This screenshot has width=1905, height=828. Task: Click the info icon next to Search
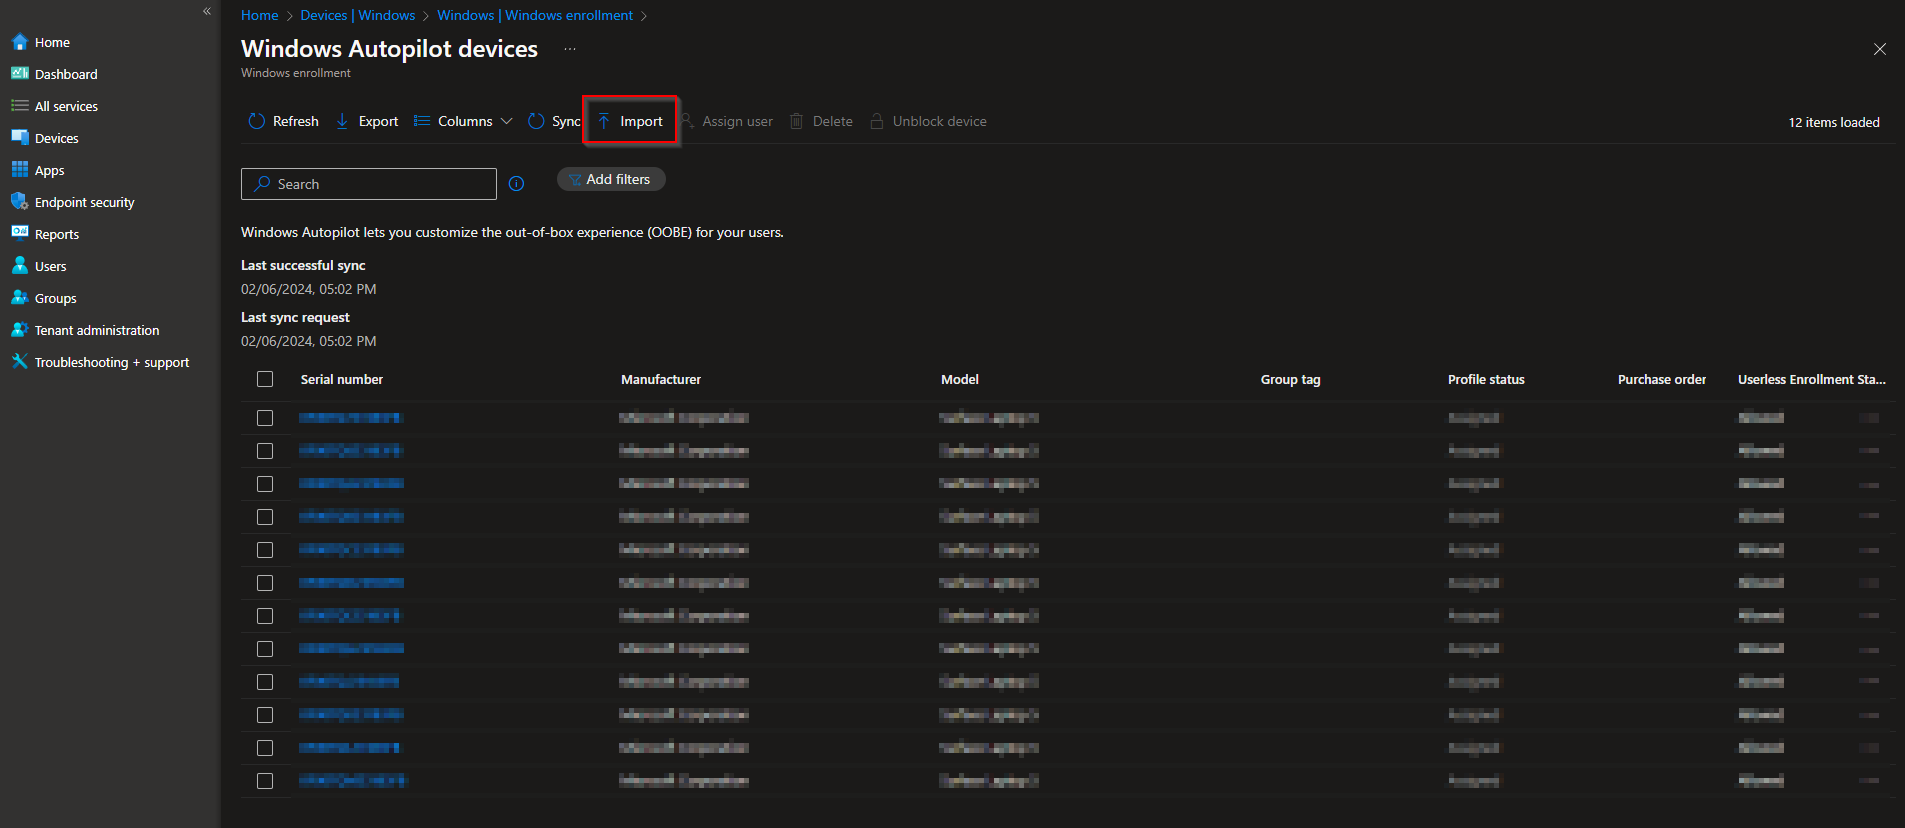[517, 184]
